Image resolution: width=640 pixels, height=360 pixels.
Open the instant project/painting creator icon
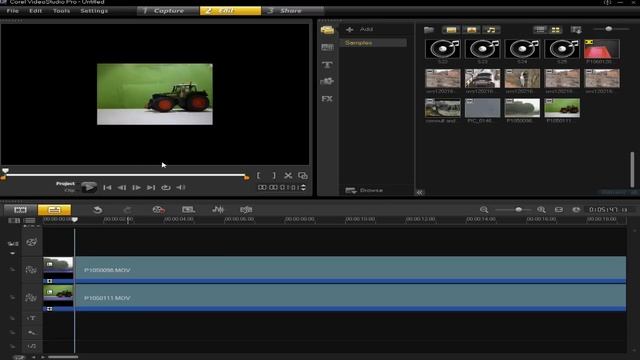188,210
